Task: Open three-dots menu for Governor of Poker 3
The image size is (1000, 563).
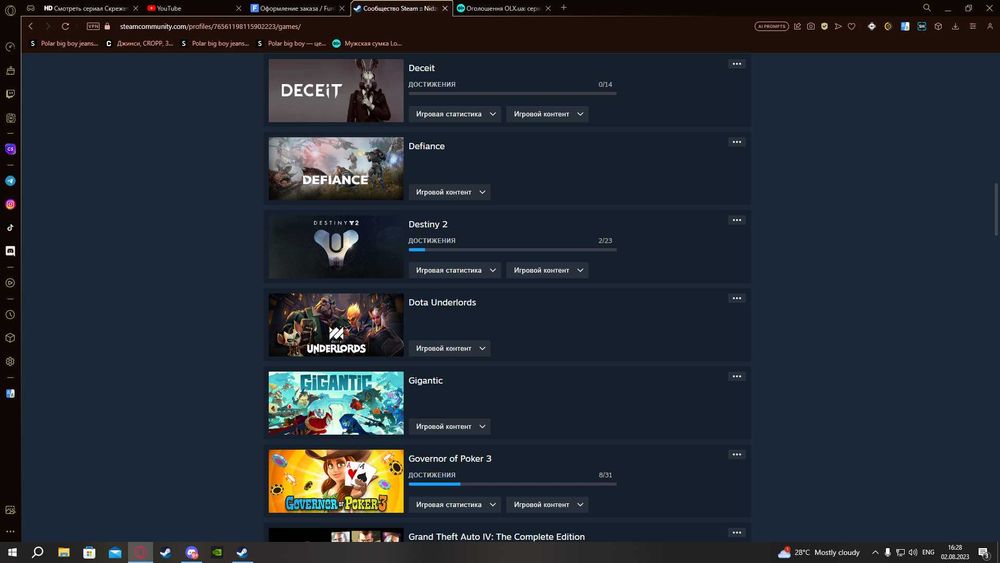Action: coord(737,454)
